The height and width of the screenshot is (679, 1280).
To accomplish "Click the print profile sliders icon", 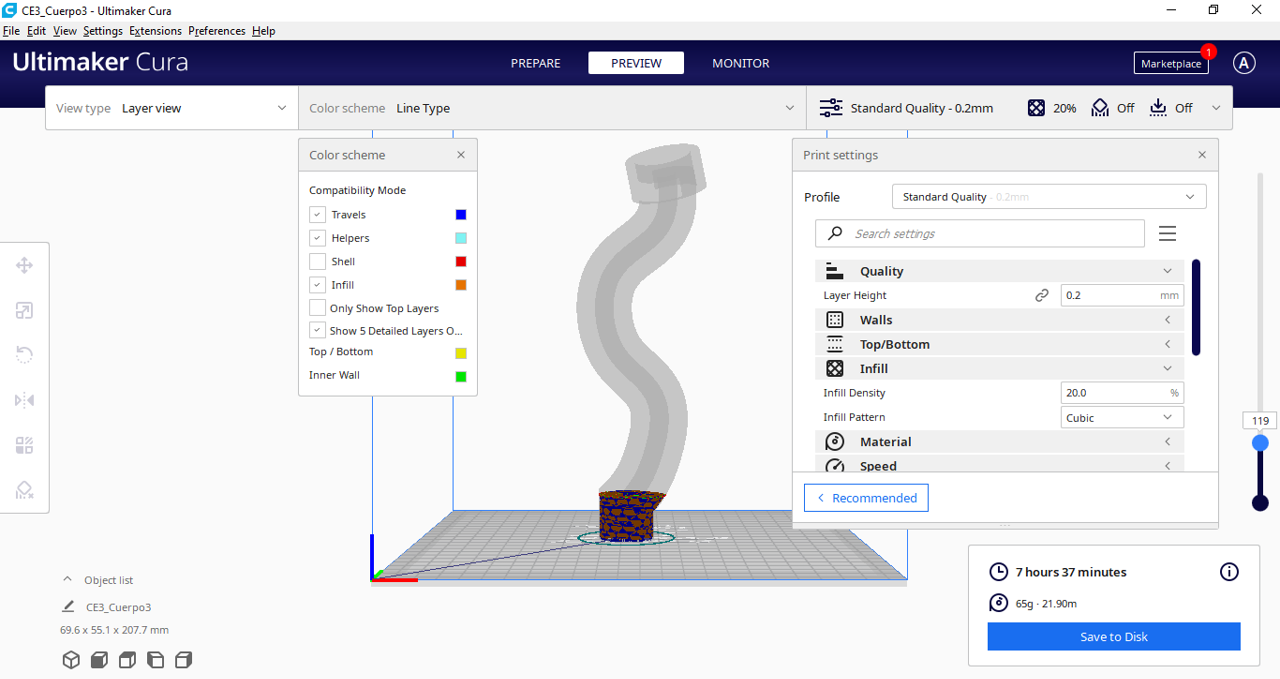I will coord(831,108).
